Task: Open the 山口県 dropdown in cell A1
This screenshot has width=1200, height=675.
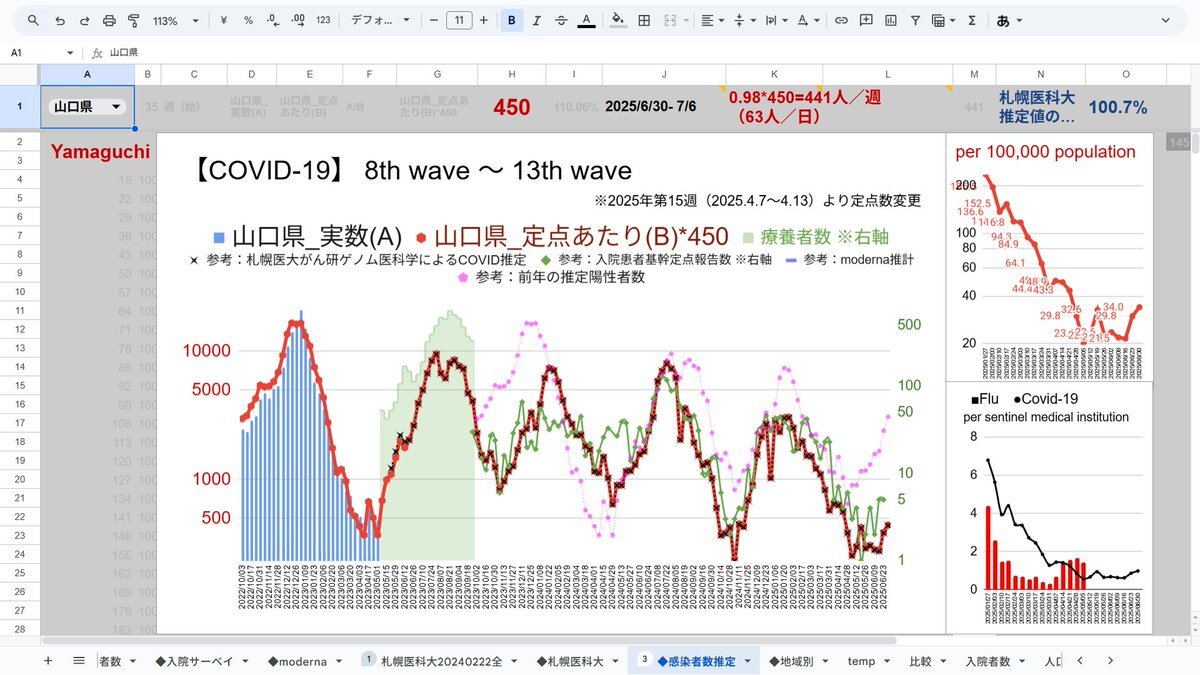Action: click(x=116, y=107)
